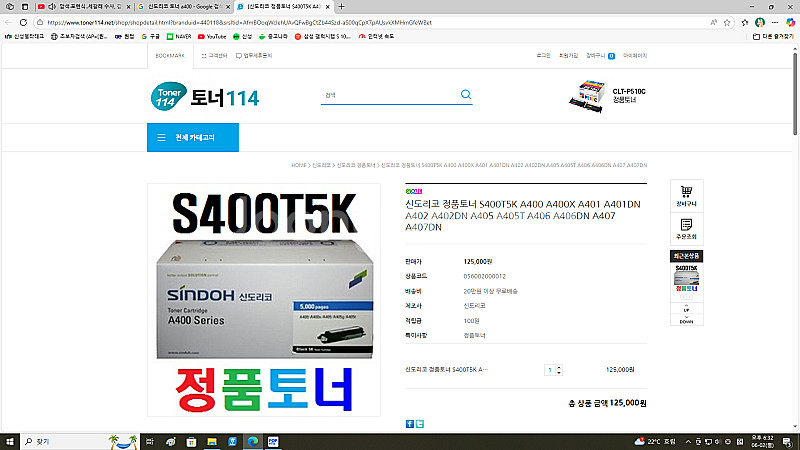The image size is (800, 450).
Task: Click the quantity input box
Action: pos(550,370)
